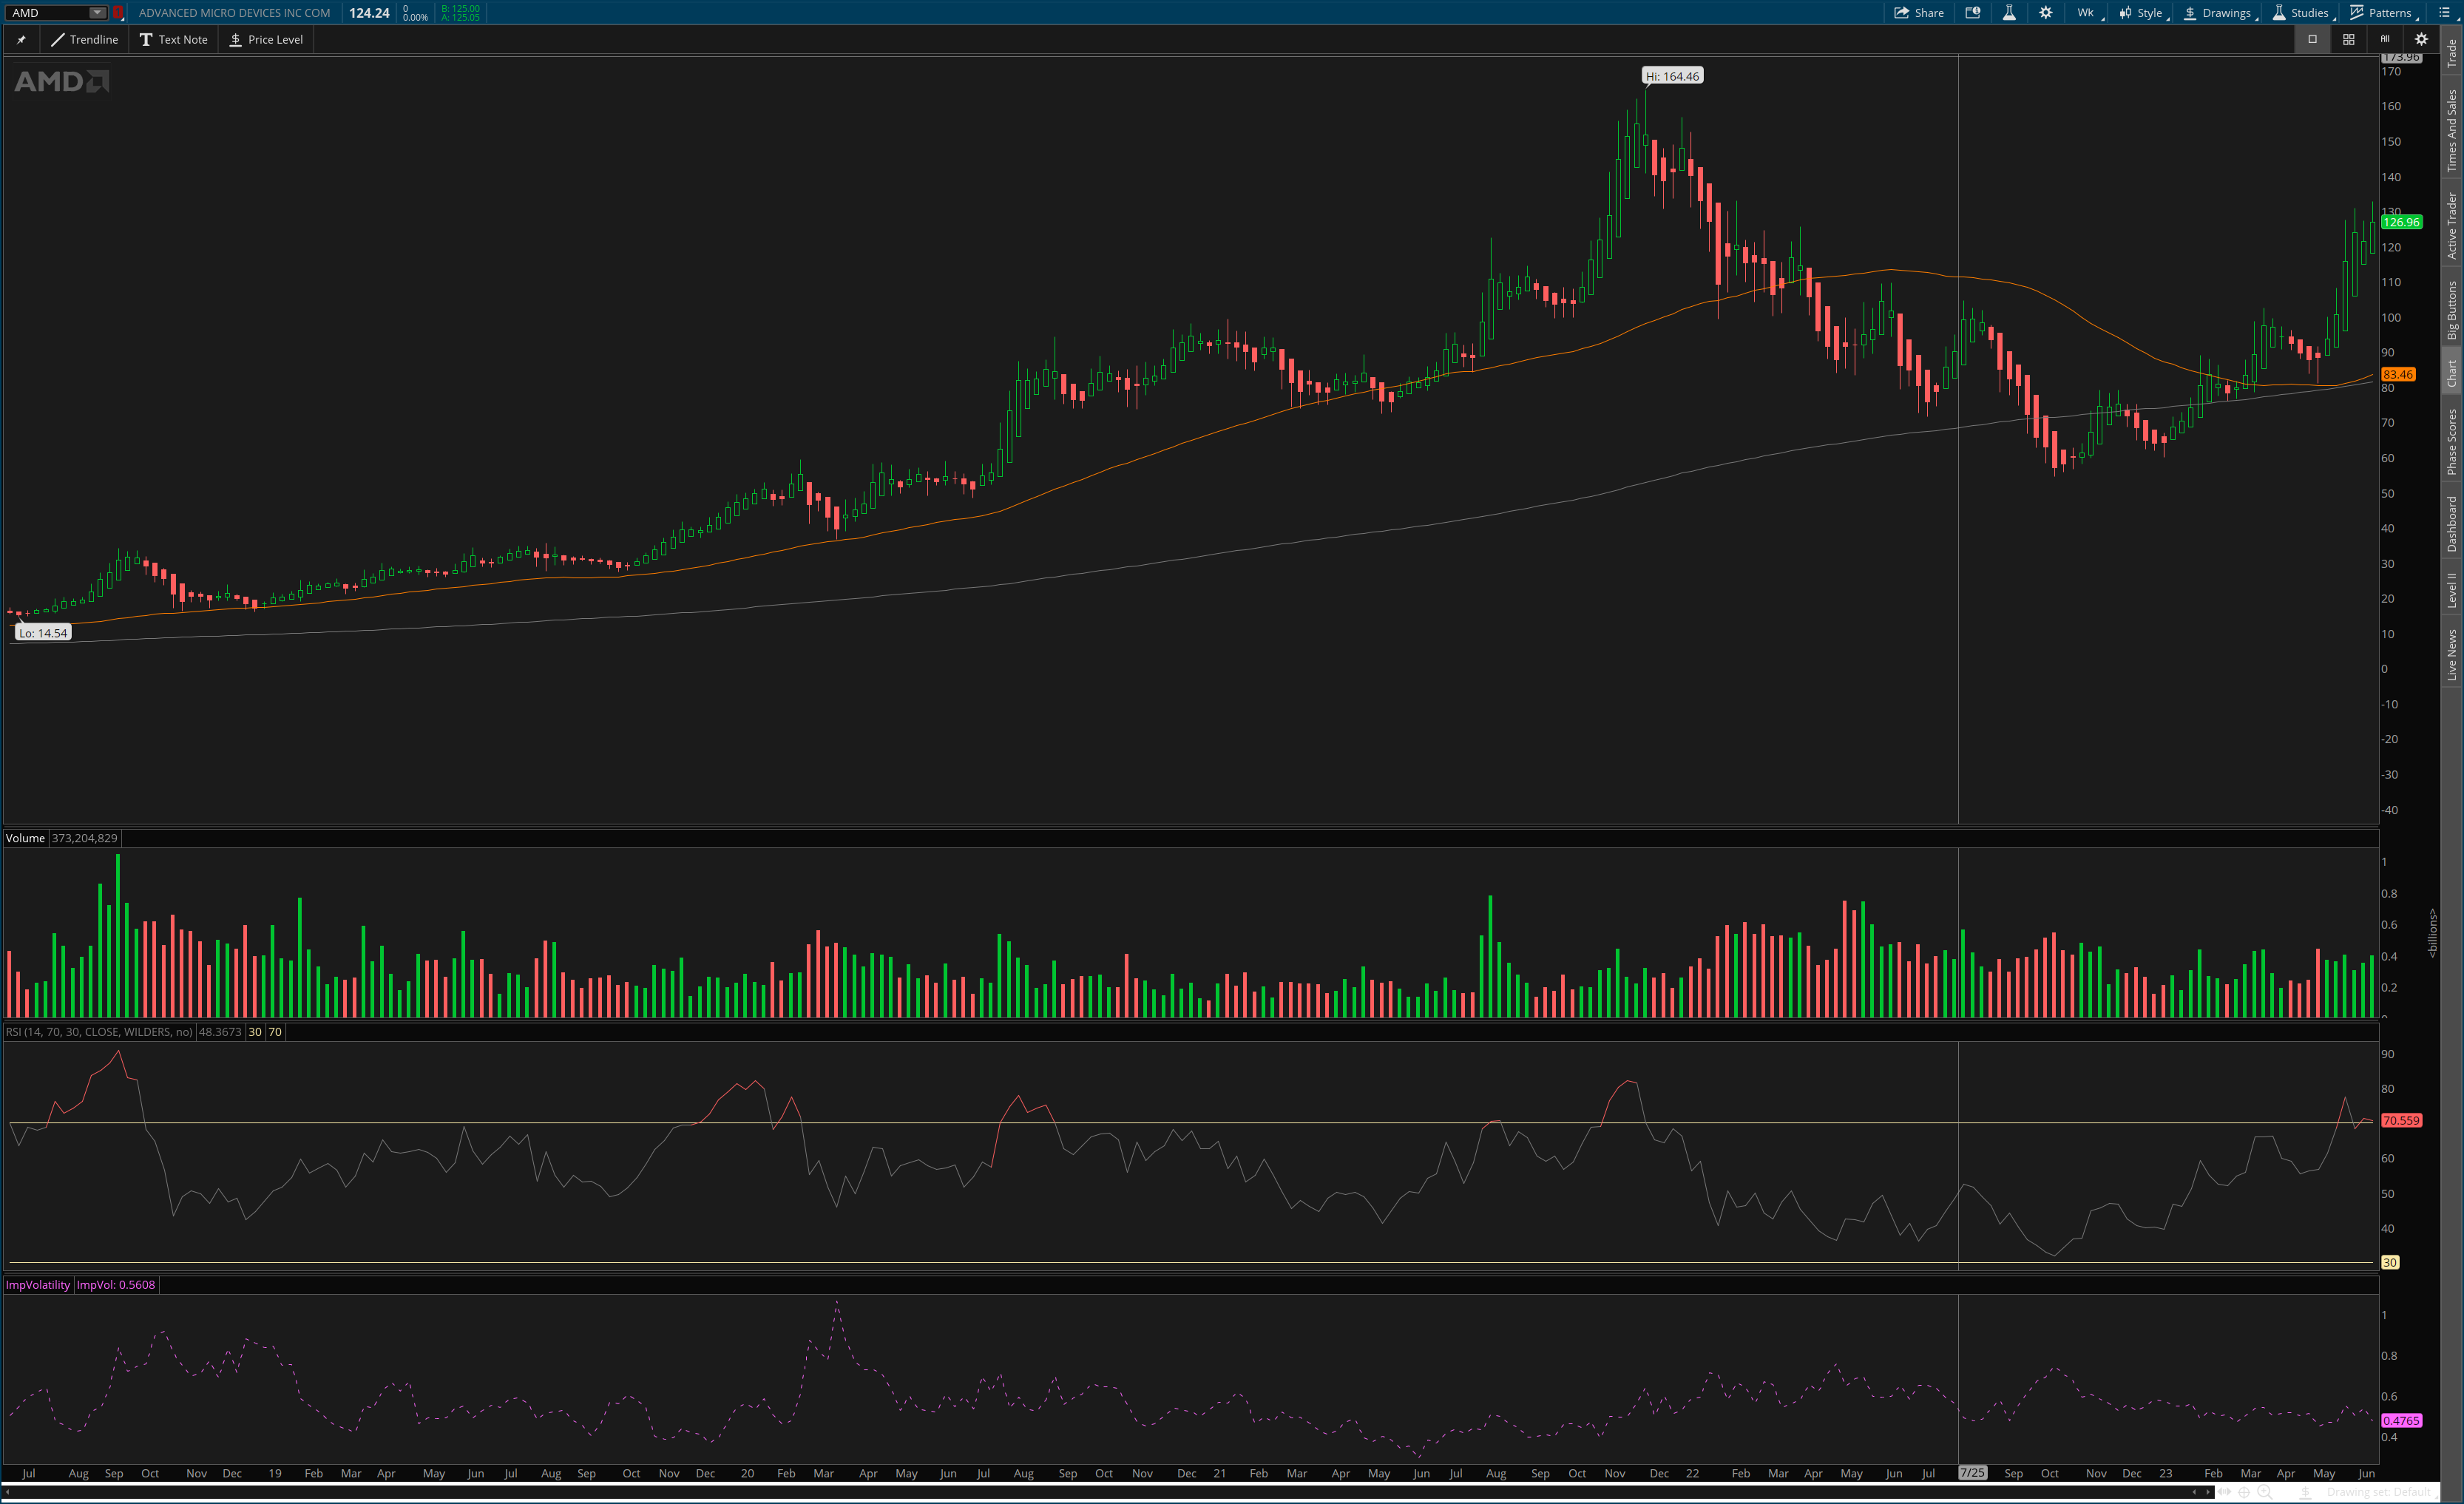Click the ImpVol: 0.5608 value

[116, 1285]
